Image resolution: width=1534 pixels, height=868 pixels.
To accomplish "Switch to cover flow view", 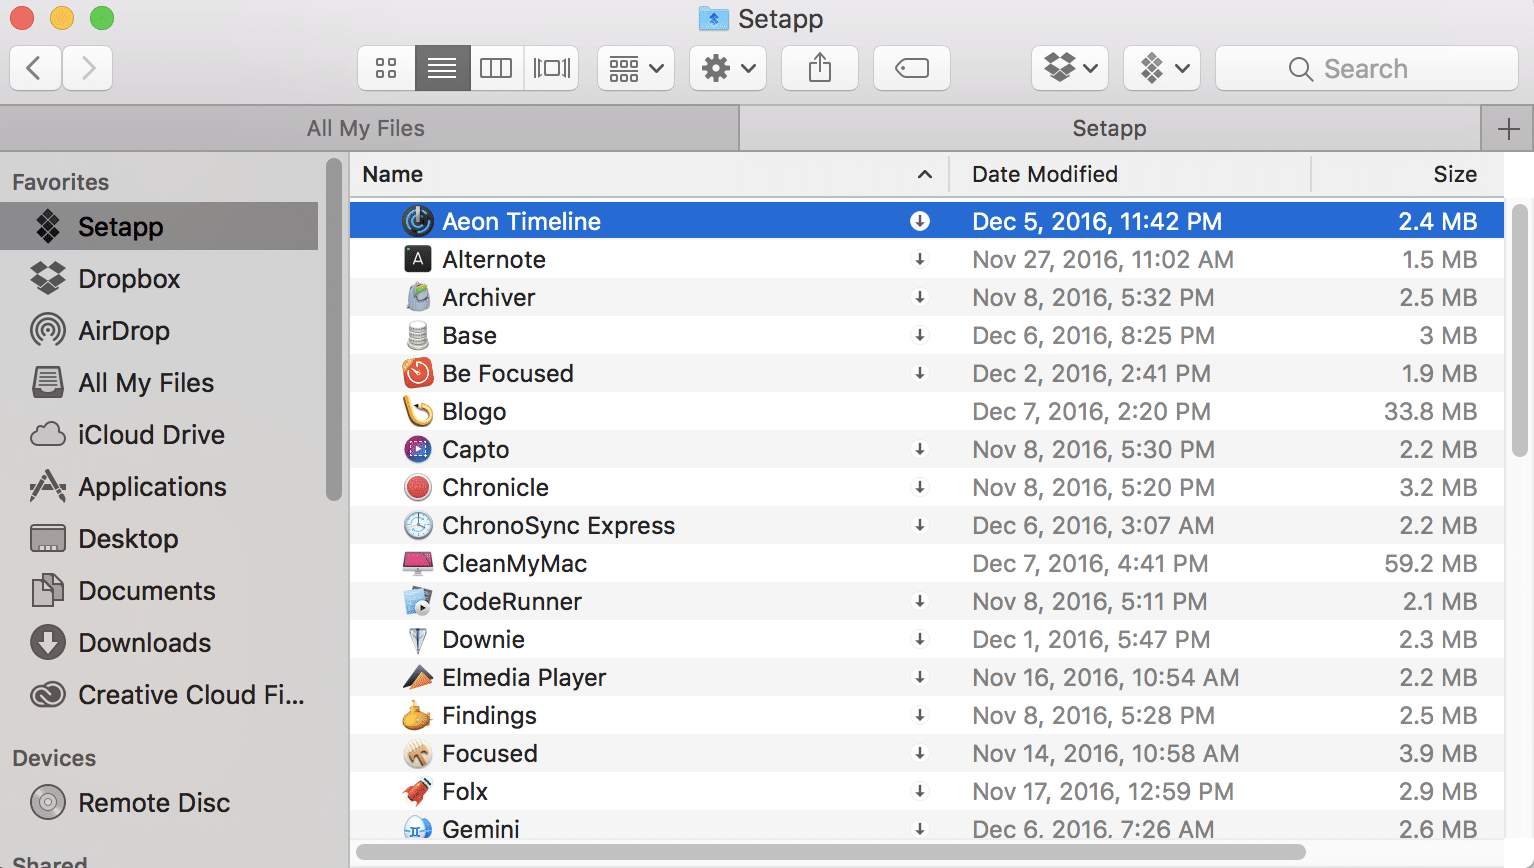I will pos(551,68).
